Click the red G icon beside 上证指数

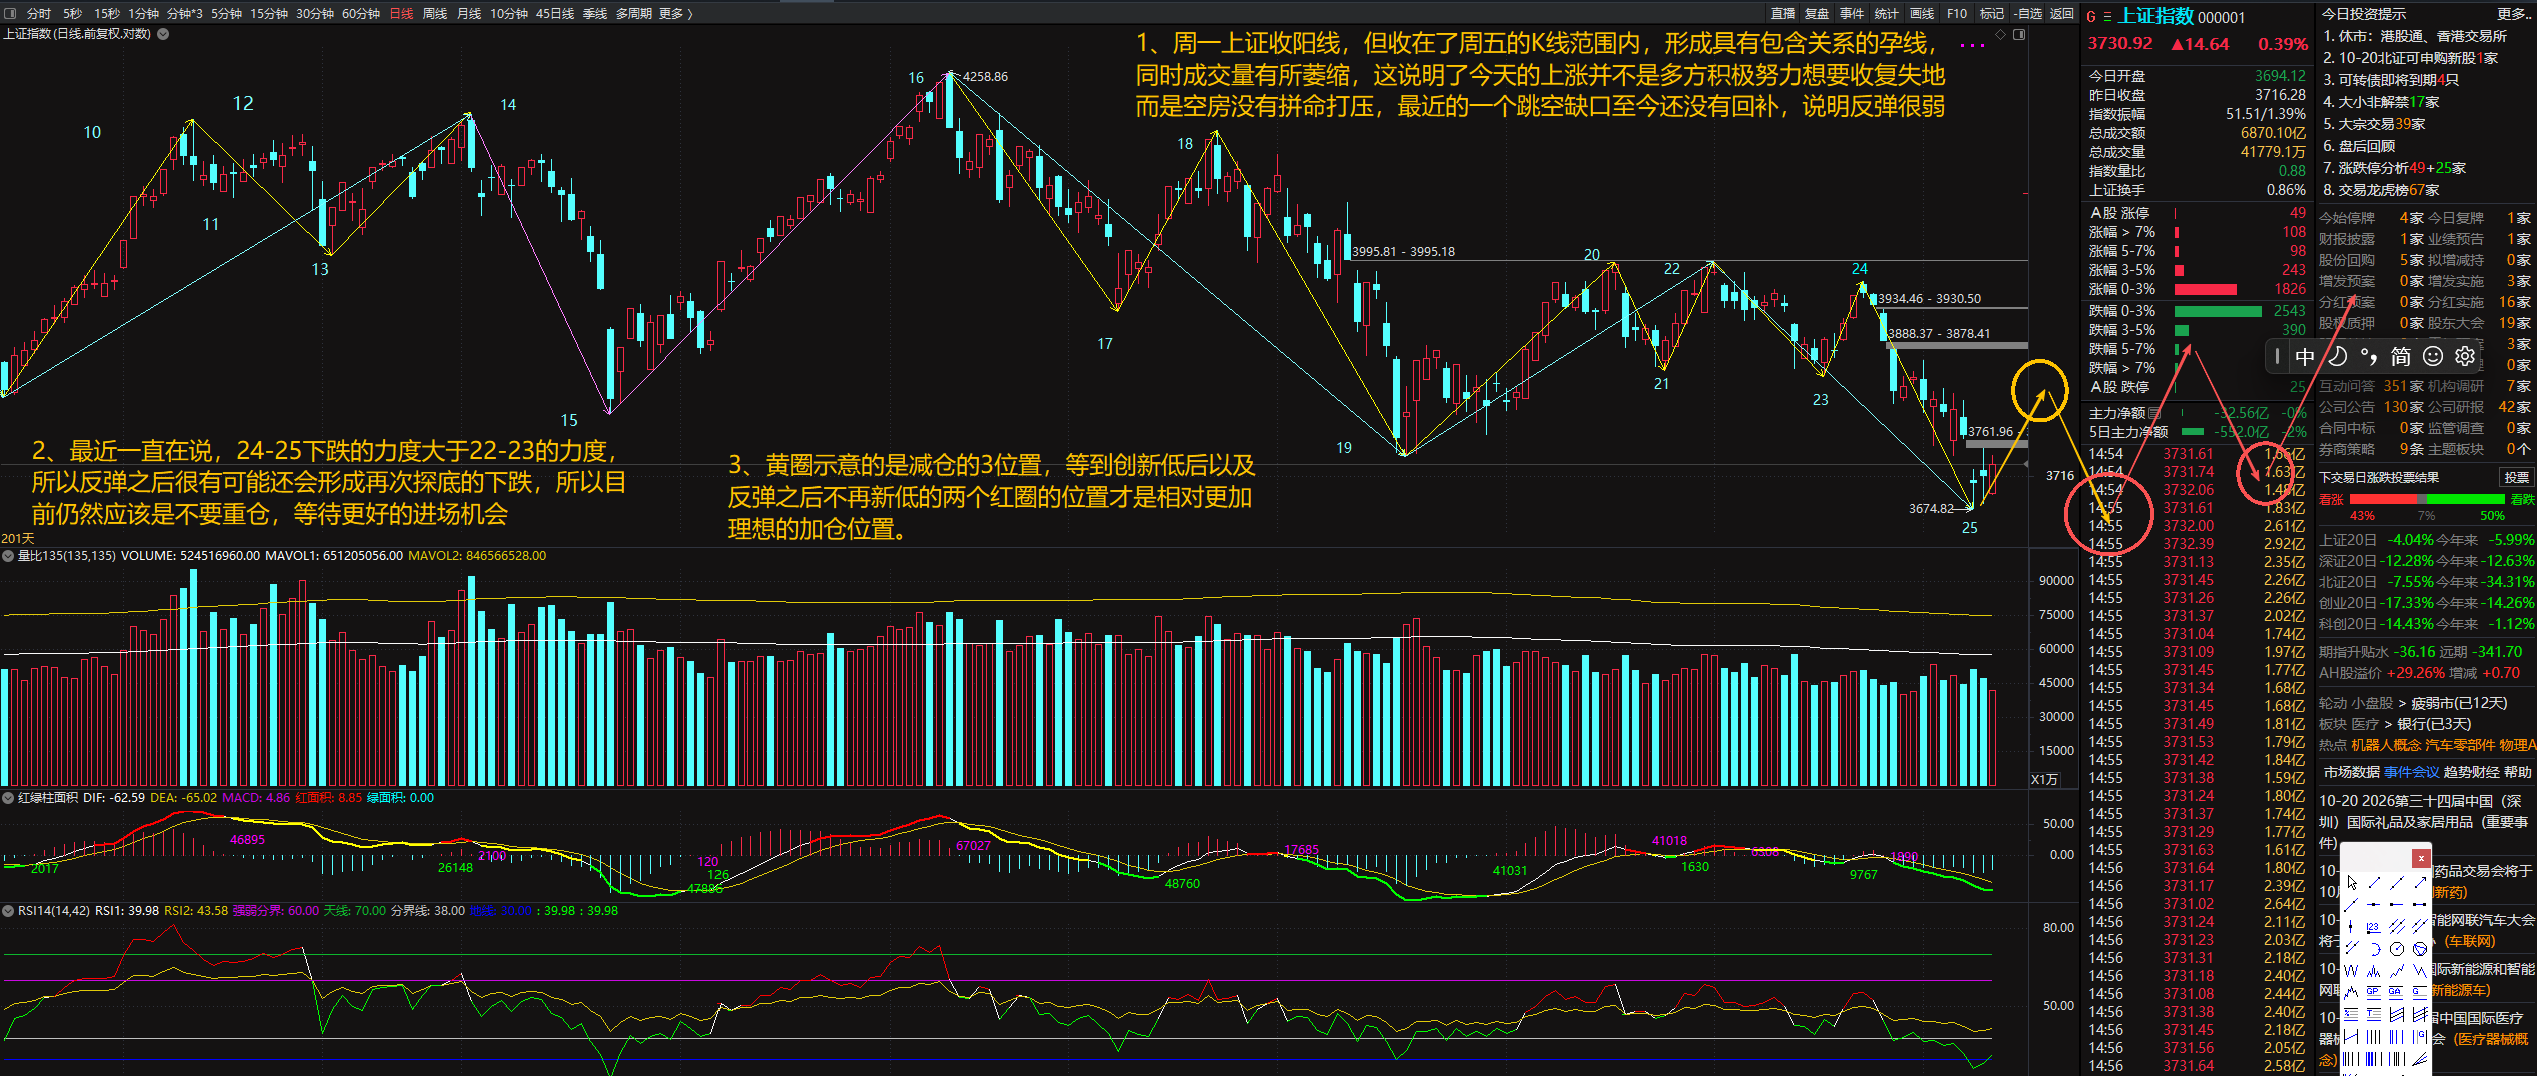[x=2091, y=16]
